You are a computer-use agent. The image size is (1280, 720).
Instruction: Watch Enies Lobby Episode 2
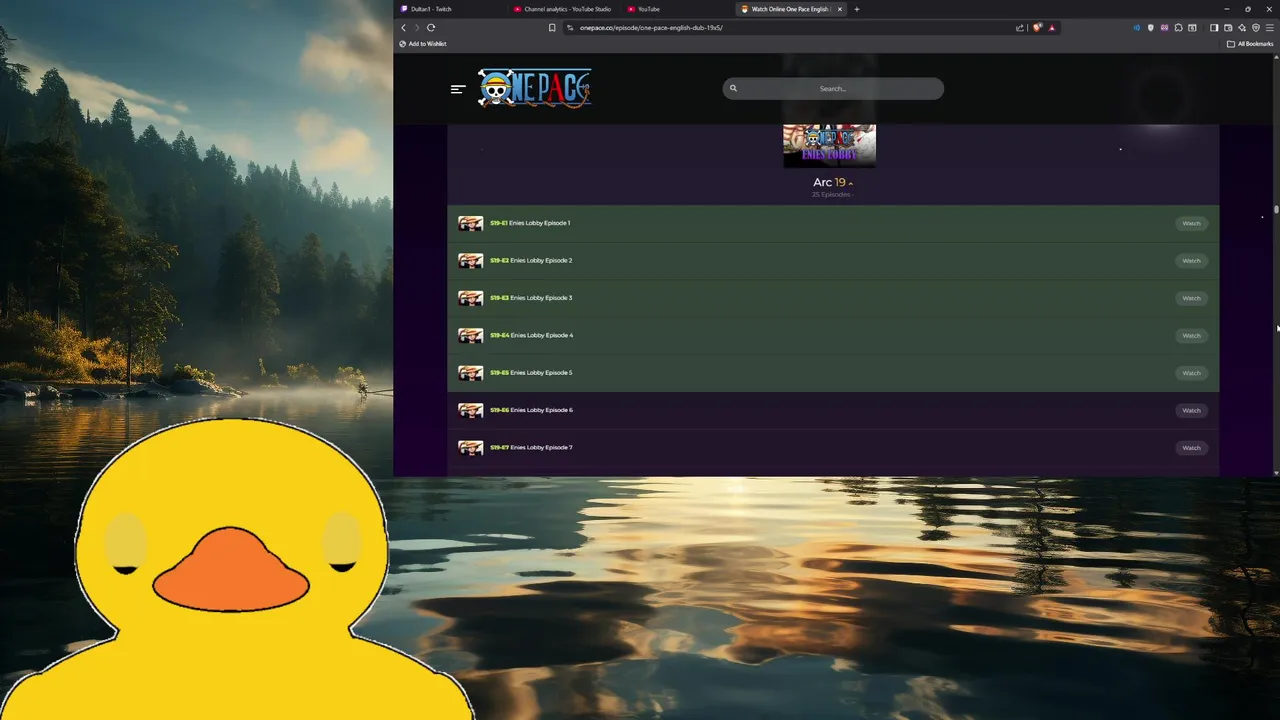[1191, 260]
